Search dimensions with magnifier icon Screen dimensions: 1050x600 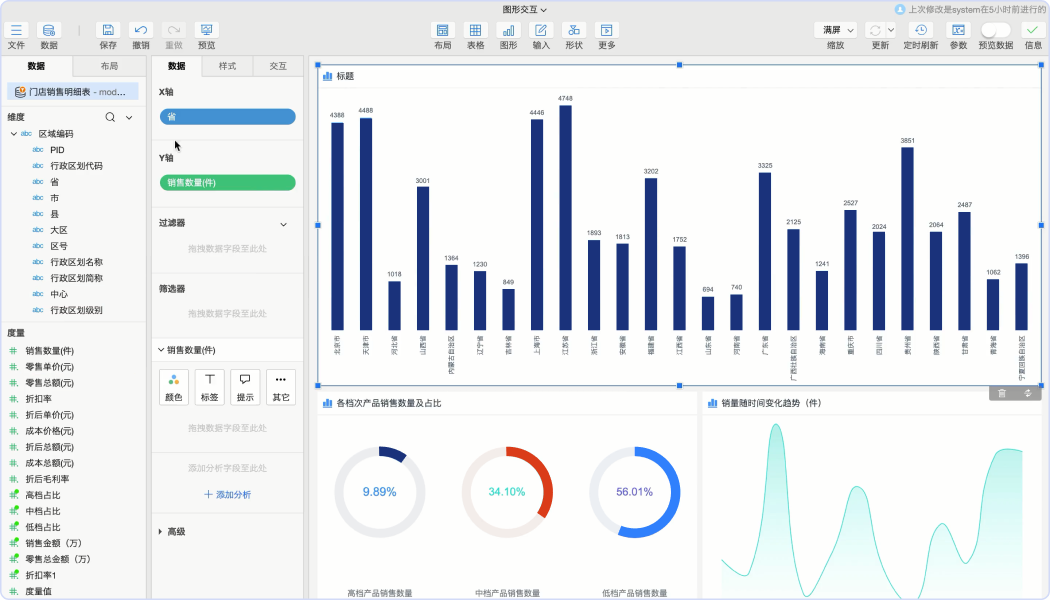111,117
